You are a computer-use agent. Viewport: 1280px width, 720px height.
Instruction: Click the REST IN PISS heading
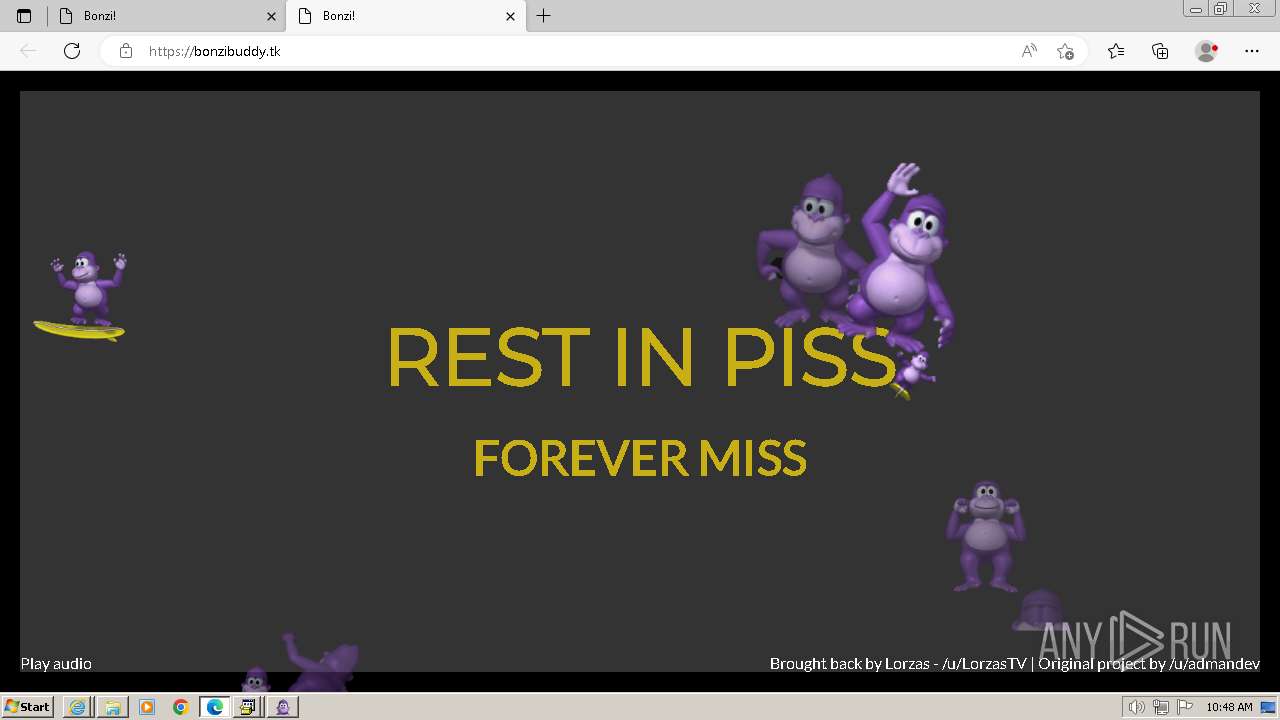641,357
